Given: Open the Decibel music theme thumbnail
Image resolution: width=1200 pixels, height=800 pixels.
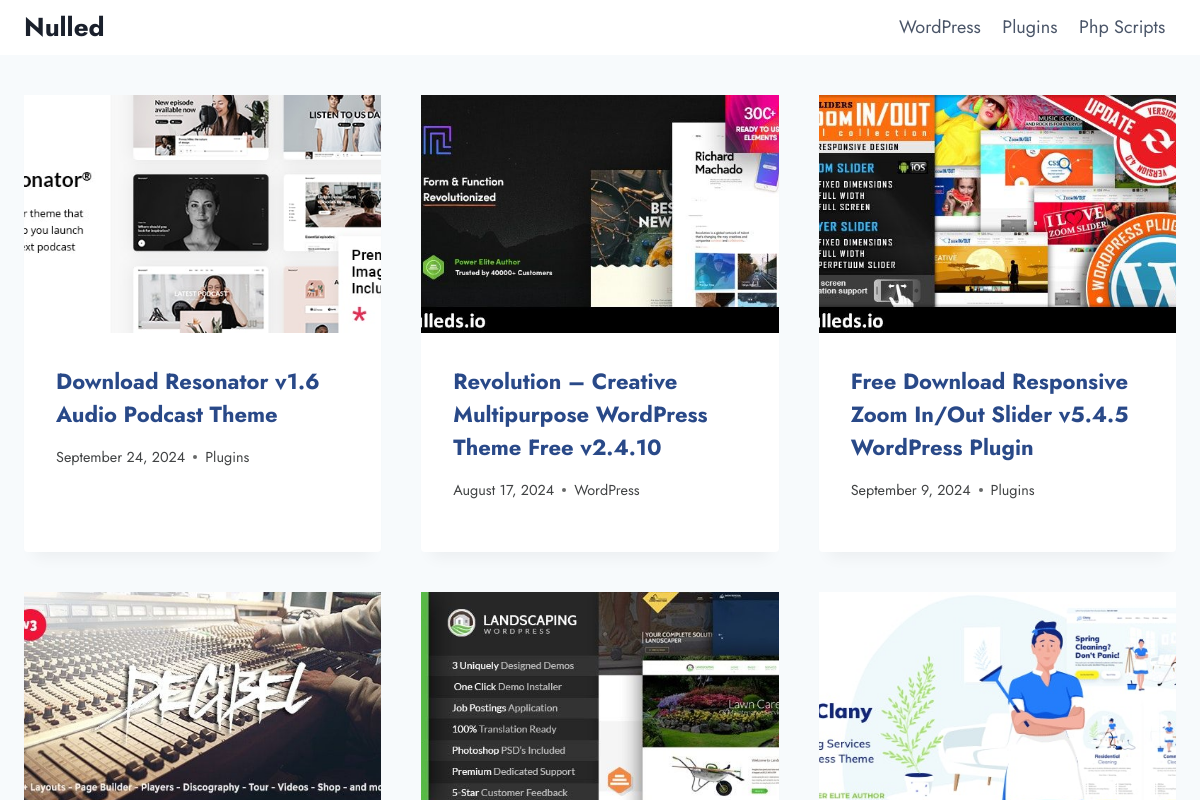Looking at the screenshot, I should (202, 696).
